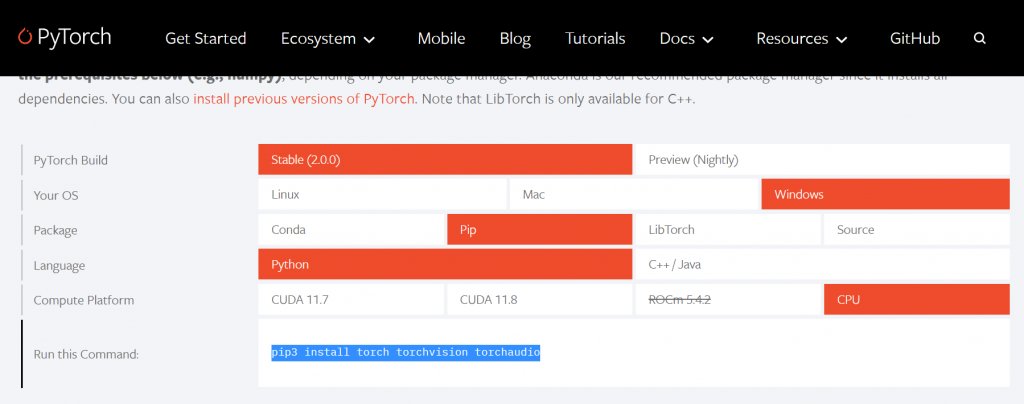Select the Stable (2.0.0) build
Screen dimensions: 1024x404
[445, 159]
